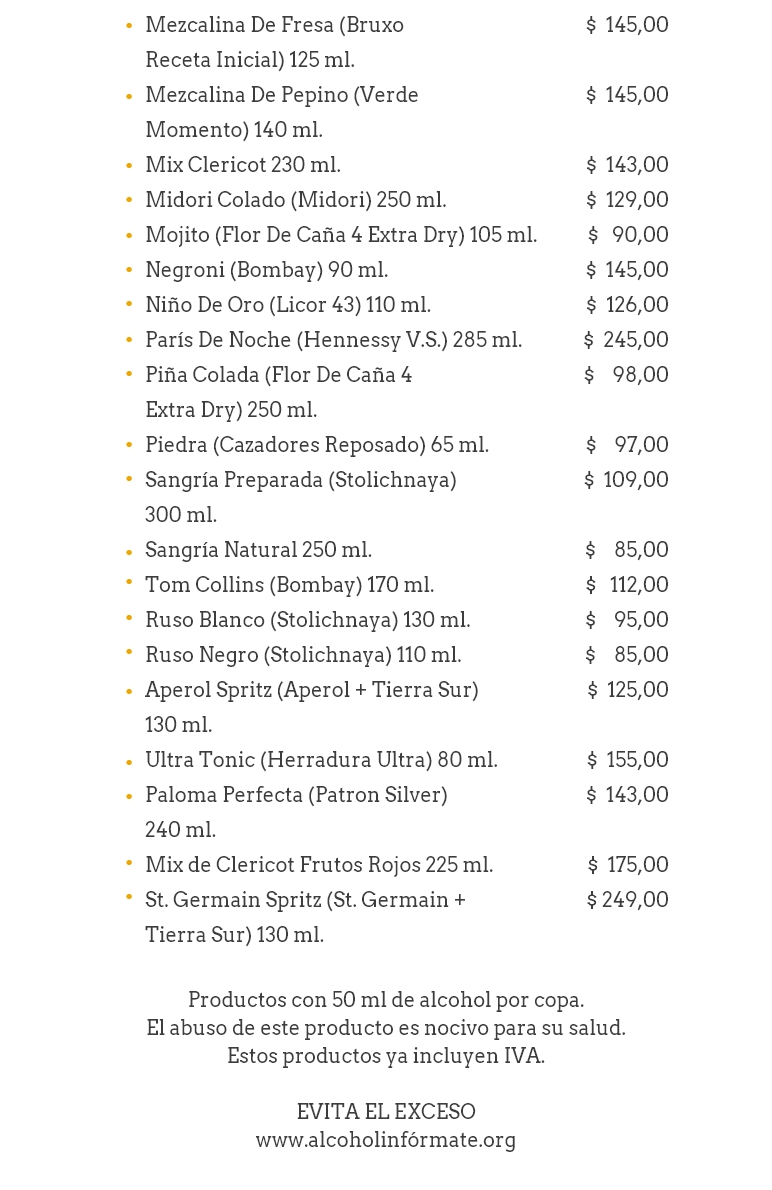The image size is (772, 1190).
Task: Click the $ 155,00 Ultra Tonic price
Action: pyautogui.click(x=627, y=760)
